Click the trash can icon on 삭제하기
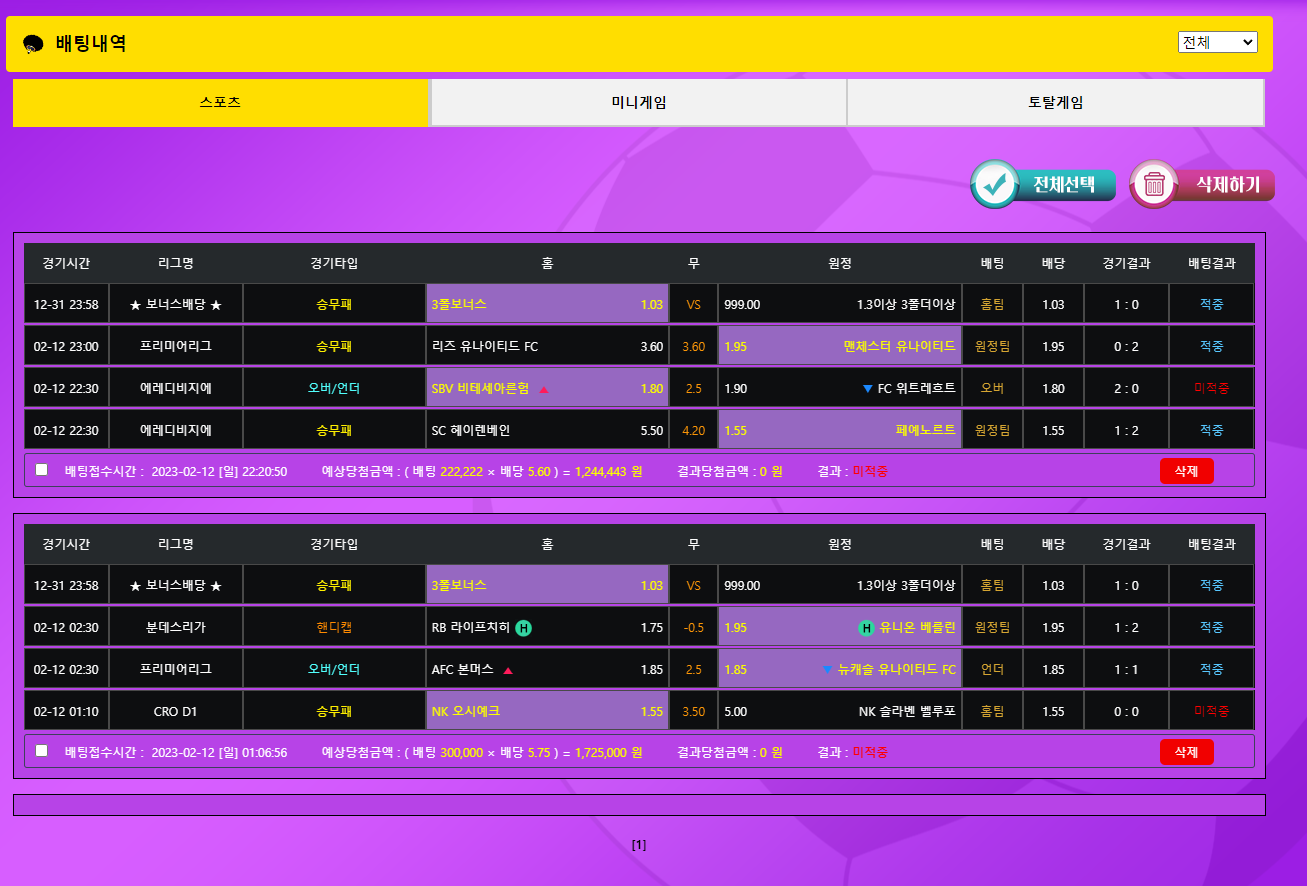Screen dimensions: 1307x886 pos(1154,185)
